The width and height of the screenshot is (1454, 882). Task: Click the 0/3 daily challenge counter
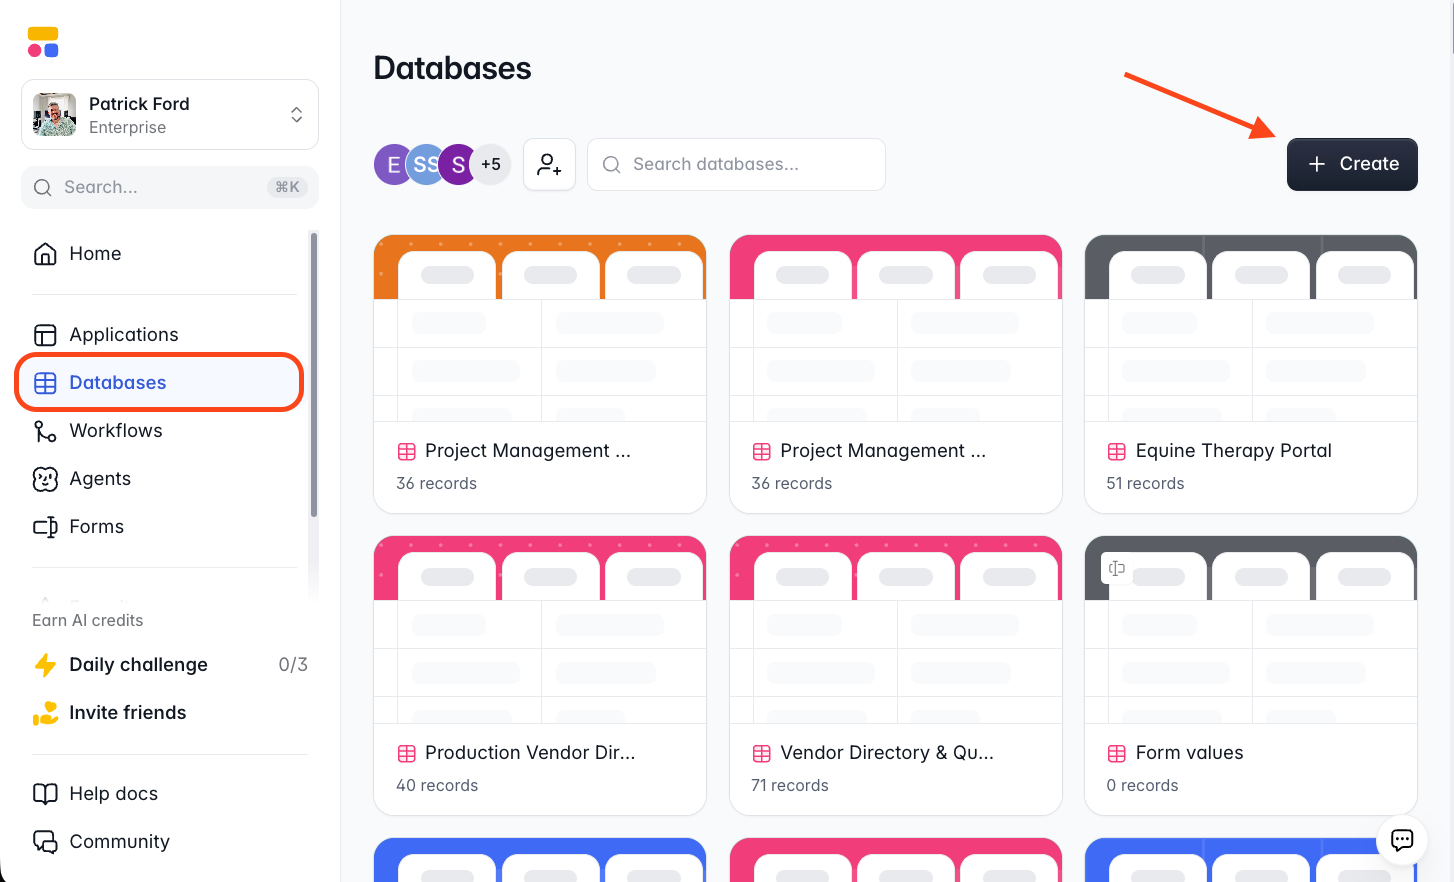[293, 665]
